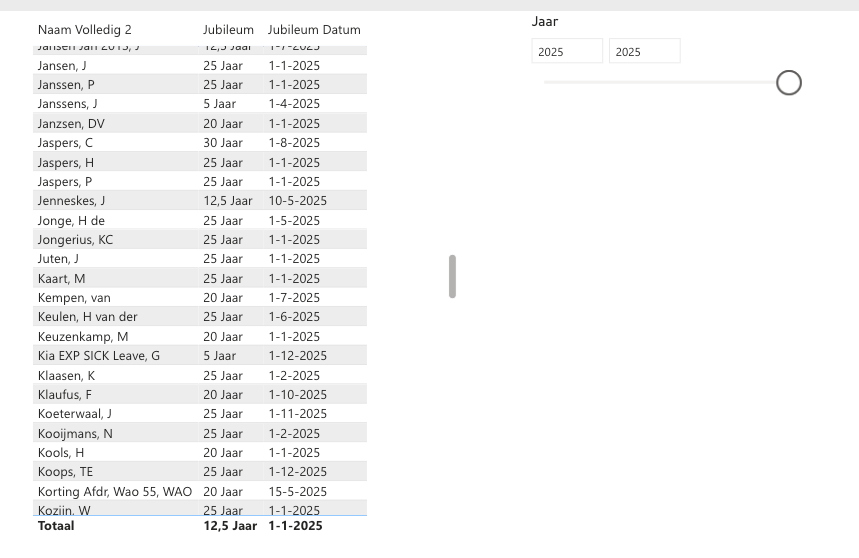This screenshot has width=859, height=558.
Task: Click the Keuzenkamp, M name cell
Action: [x=83, y=337]
